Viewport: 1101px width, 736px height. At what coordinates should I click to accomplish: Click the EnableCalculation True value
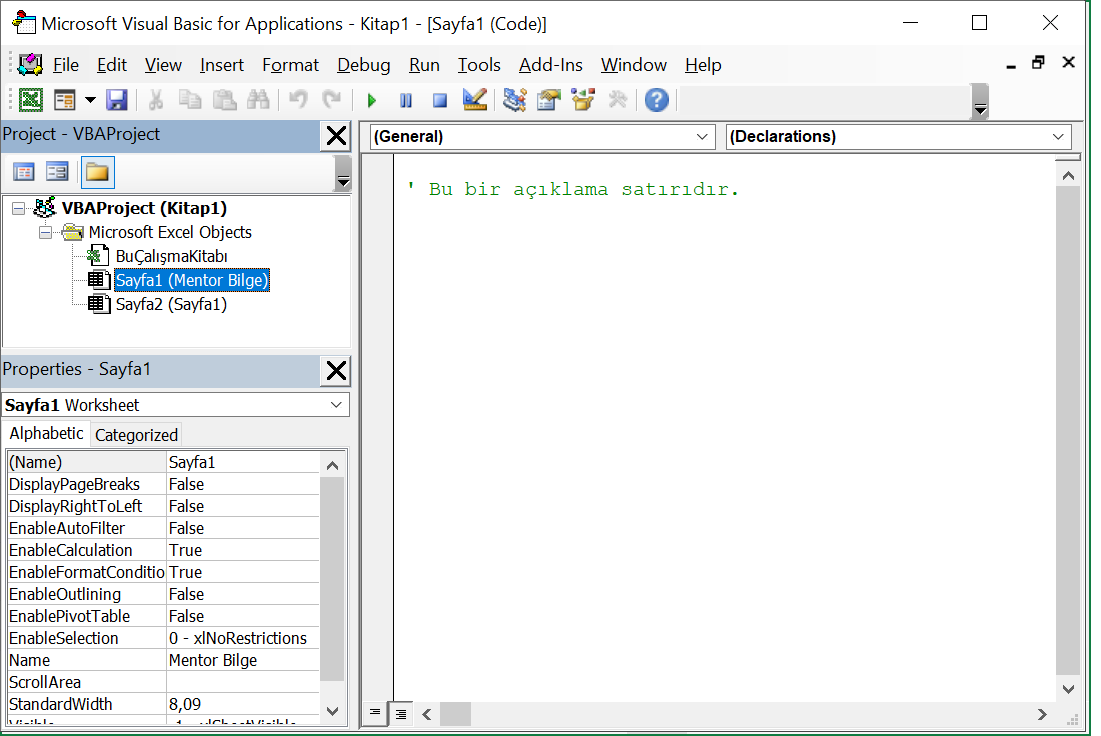click(243, 550)
